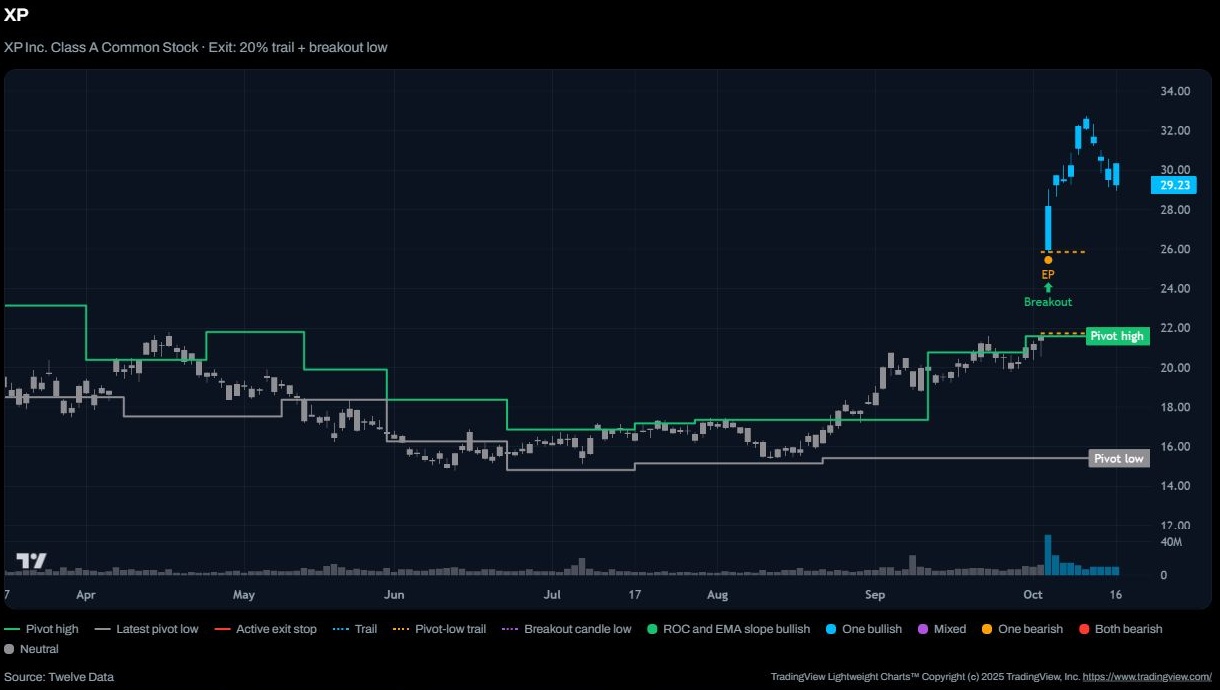1220x690 pixels.
Task: Click the Jul label on time axis
Action: tap(552, 595)
